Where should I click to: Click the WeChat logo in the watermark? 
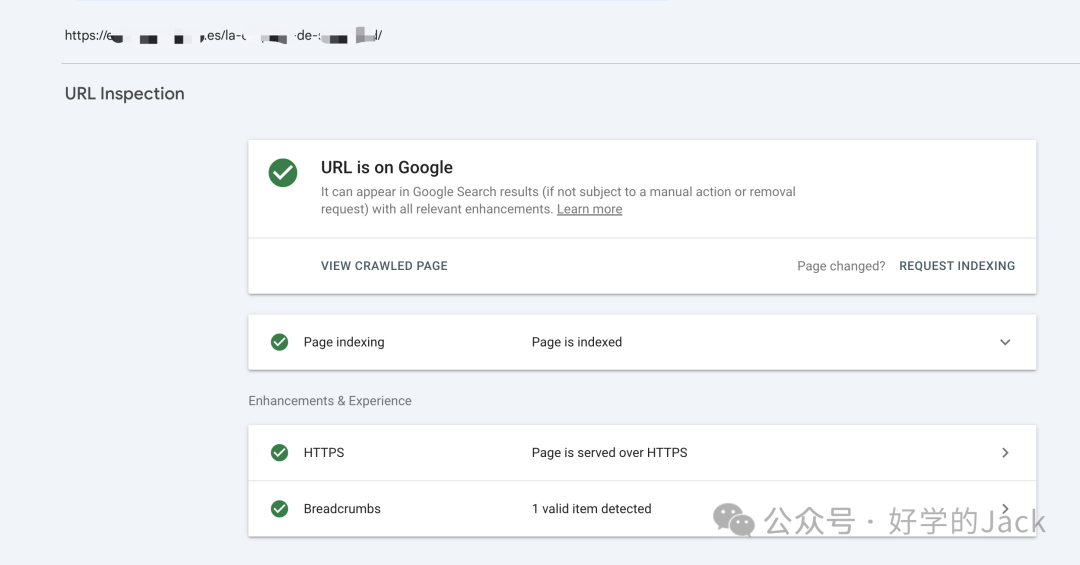[x=734, y=520]
